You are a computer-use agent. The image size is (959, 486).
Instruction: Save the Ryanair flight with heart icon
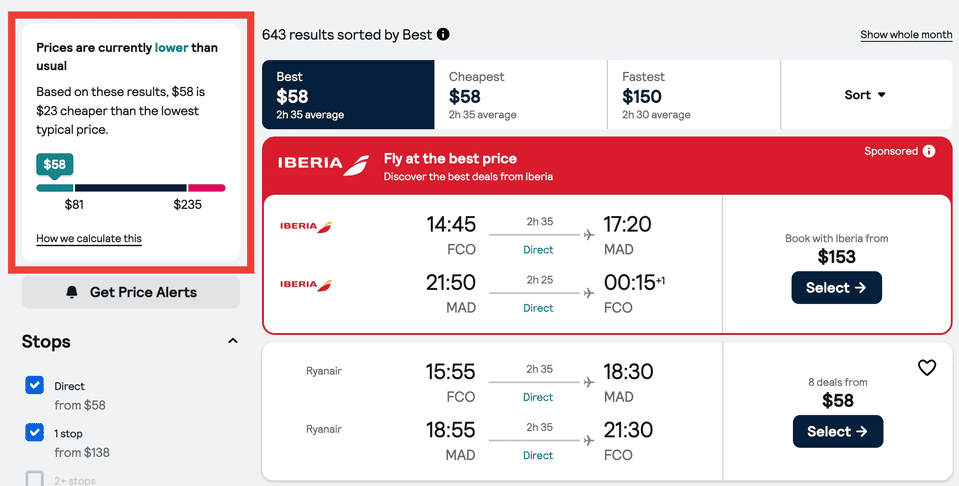pyautogui.click(x=927, y=368)
